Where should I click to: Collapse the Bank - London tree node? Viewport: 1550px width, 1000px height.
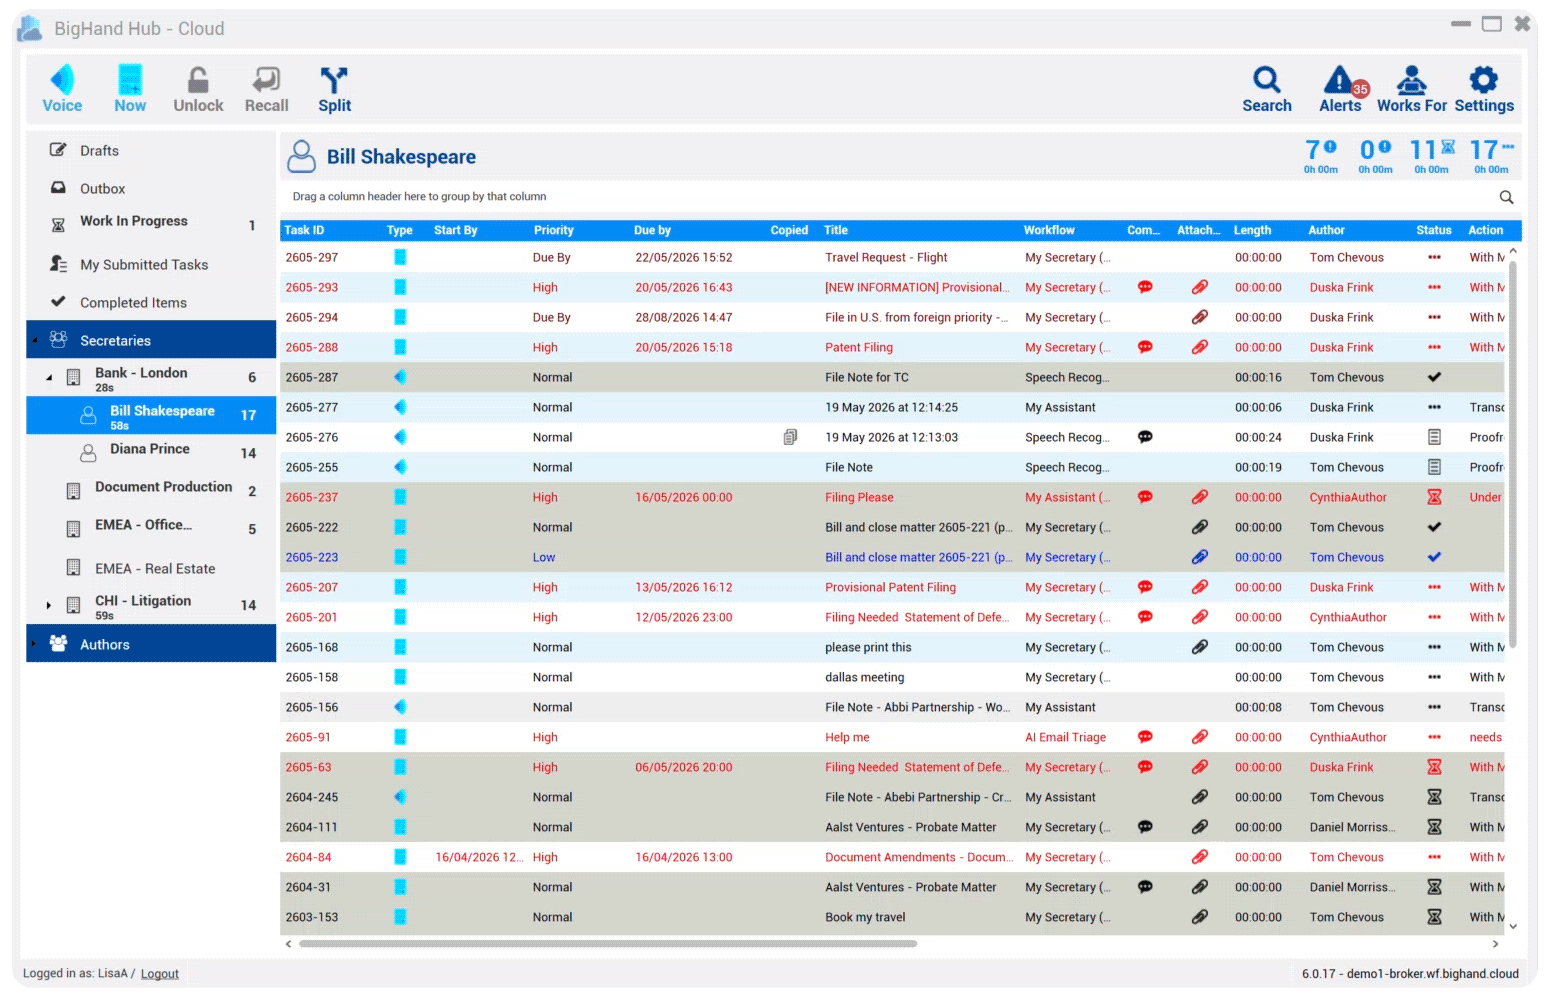[x=49, y=378]
